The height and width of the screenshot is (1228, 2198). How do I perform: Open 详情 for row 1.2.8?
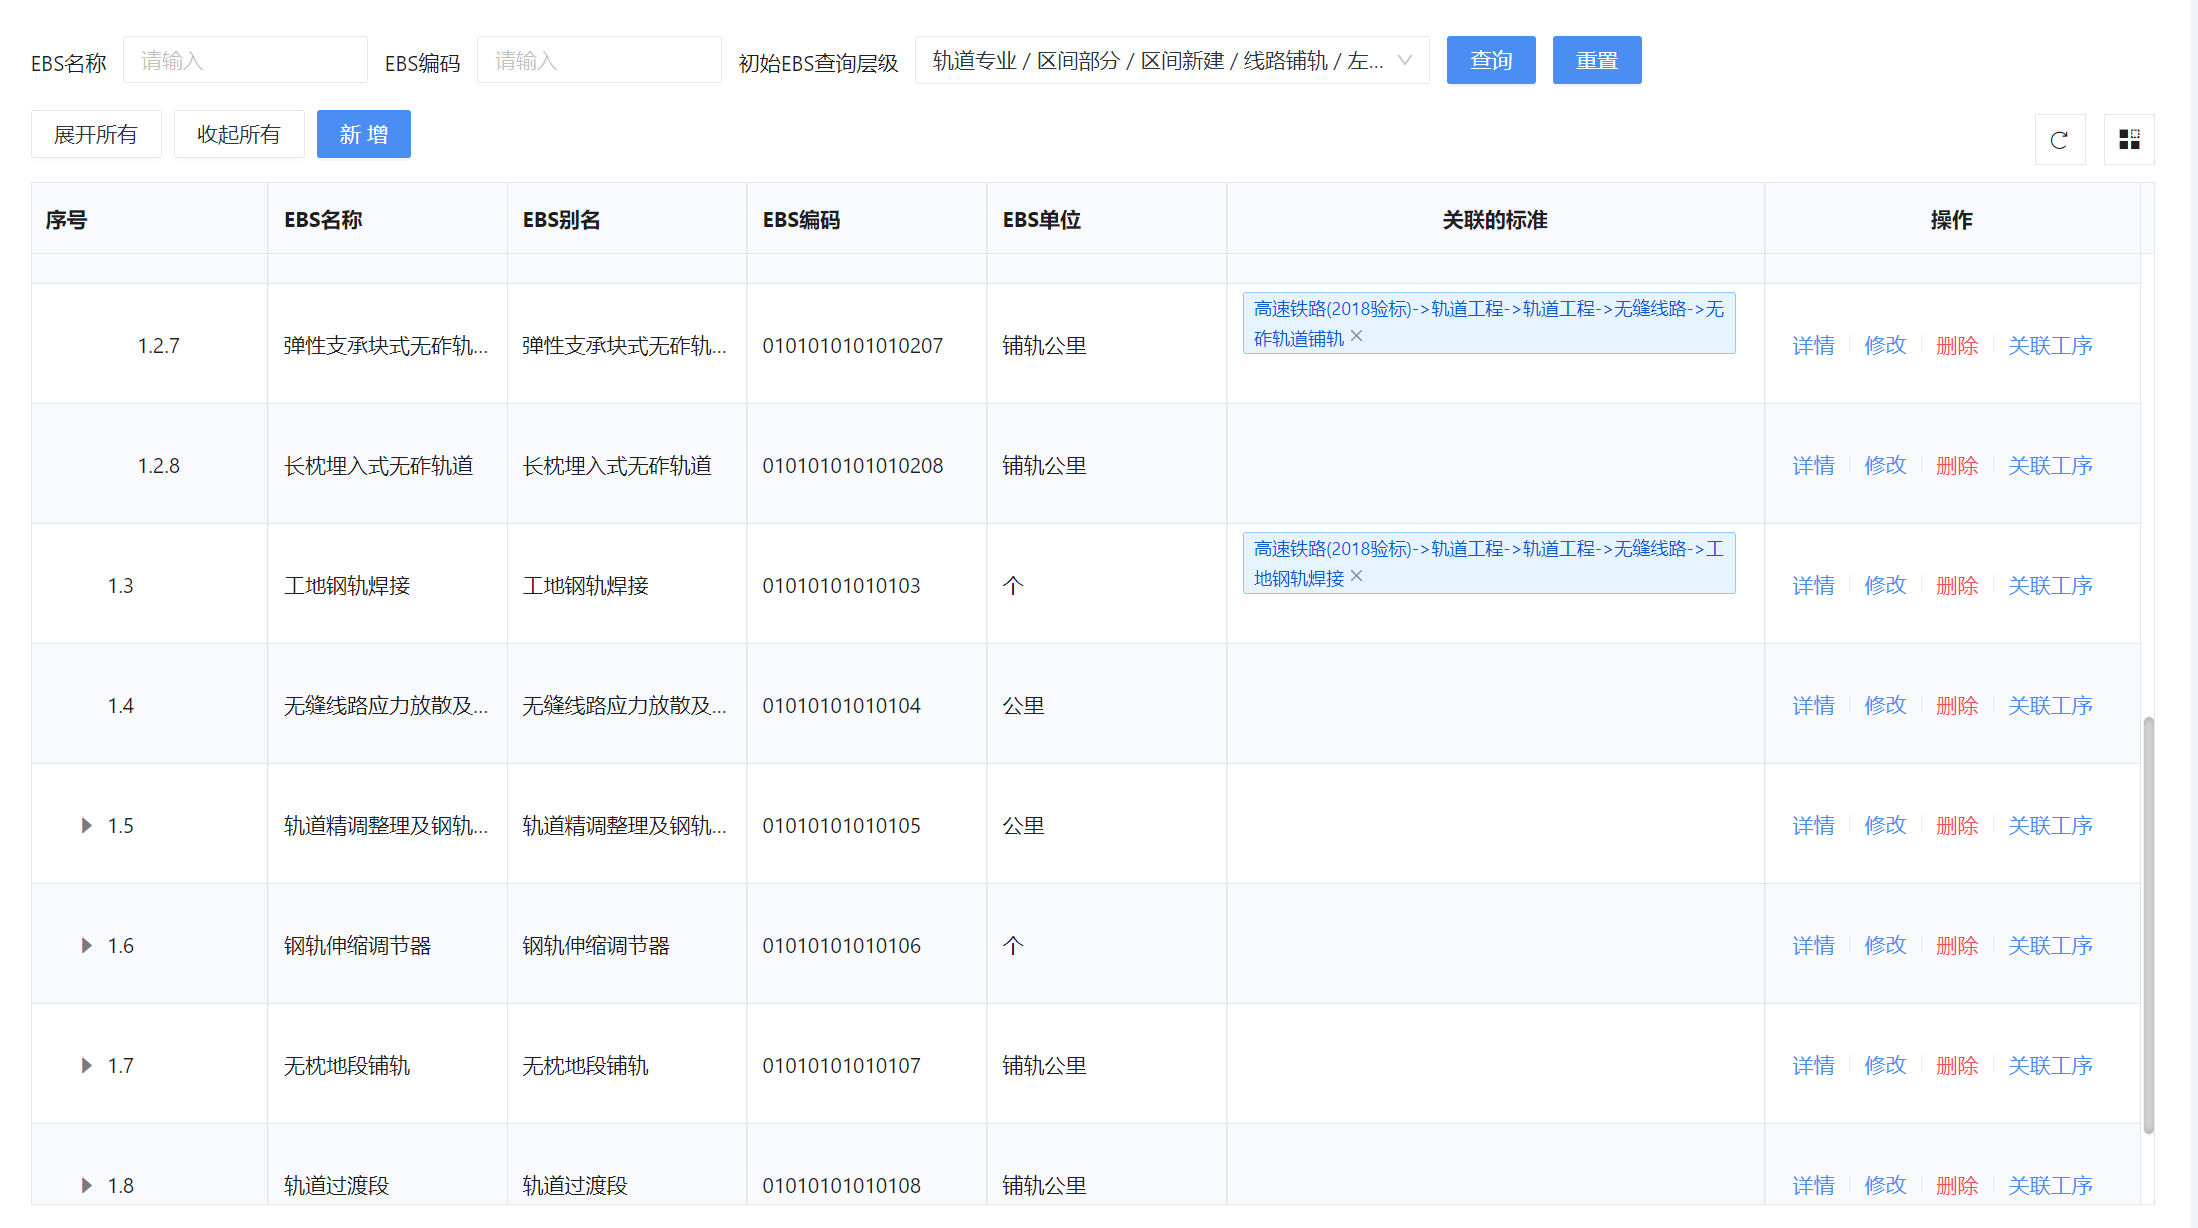pos(1813,466)
